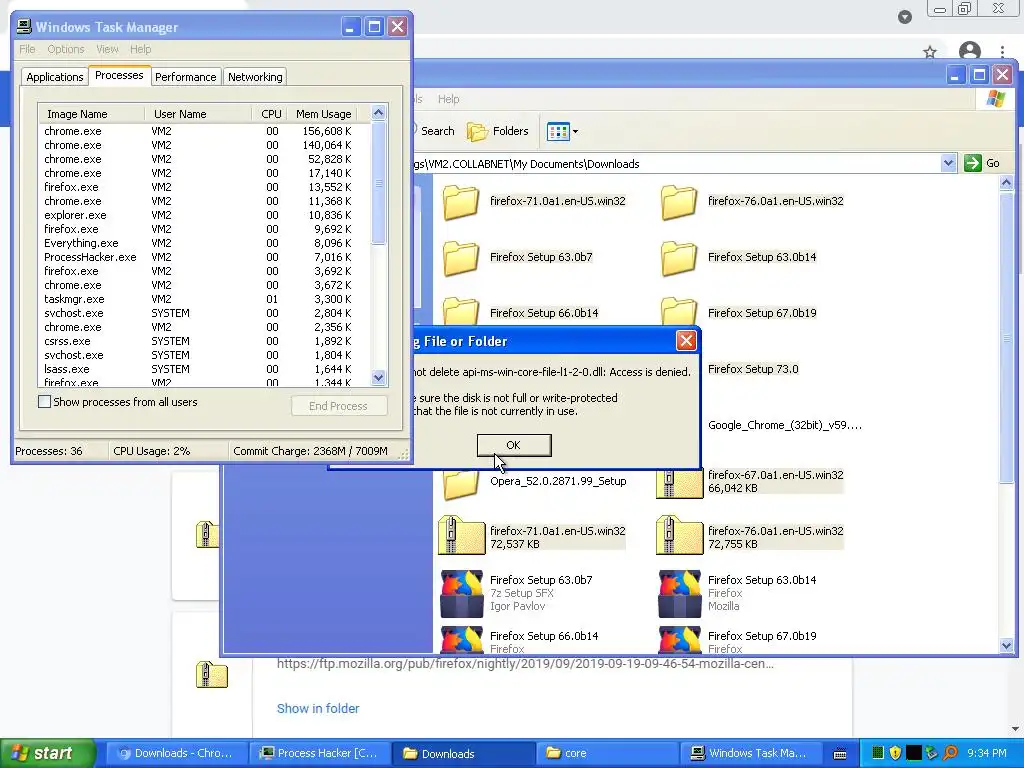Switch to Process Hacker taskbar button
This screenshot has width=1024, height=768.
tap(320, 753)
